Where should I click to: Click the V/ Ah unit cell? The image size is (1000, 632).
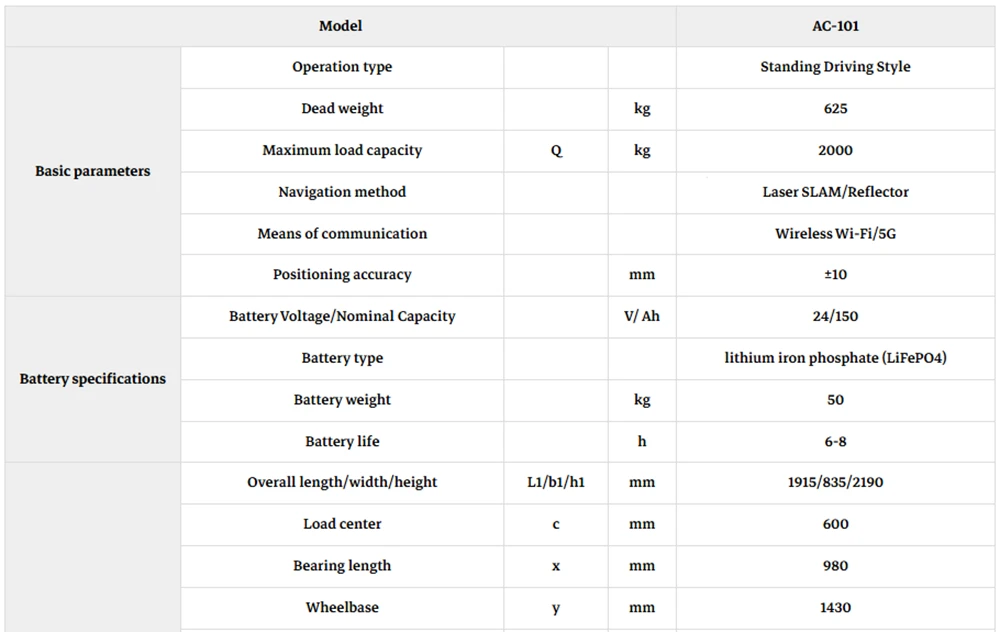pos(642,316)
